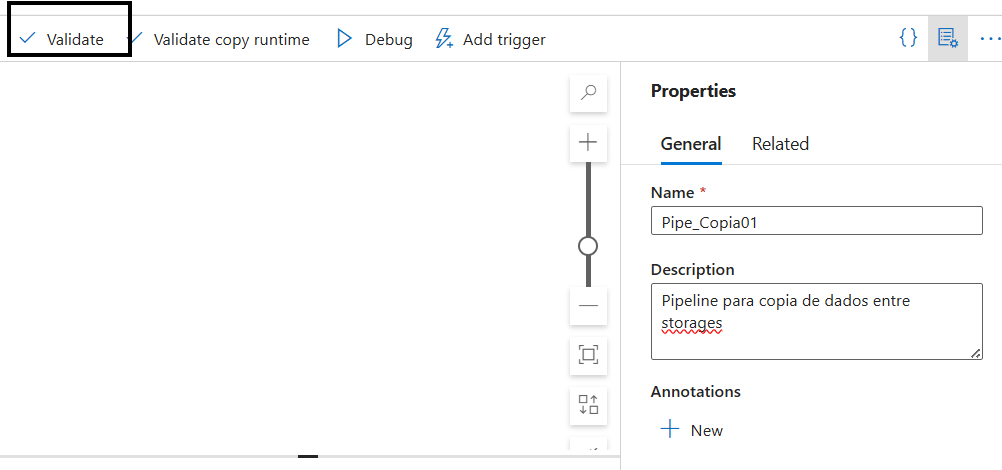
Task: Zoom out canvas with minus icon
Action: click(x=588, y=305)
